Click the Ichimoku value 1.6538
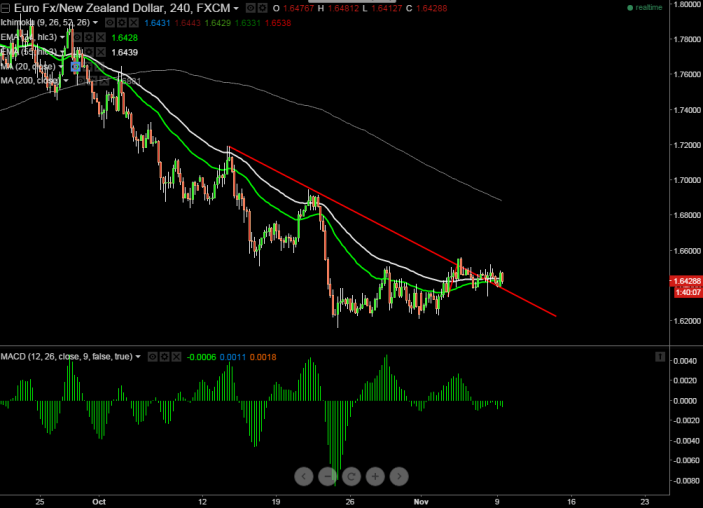Image resolution: width=703 pixels, height=508 pixels. (278, 23)
